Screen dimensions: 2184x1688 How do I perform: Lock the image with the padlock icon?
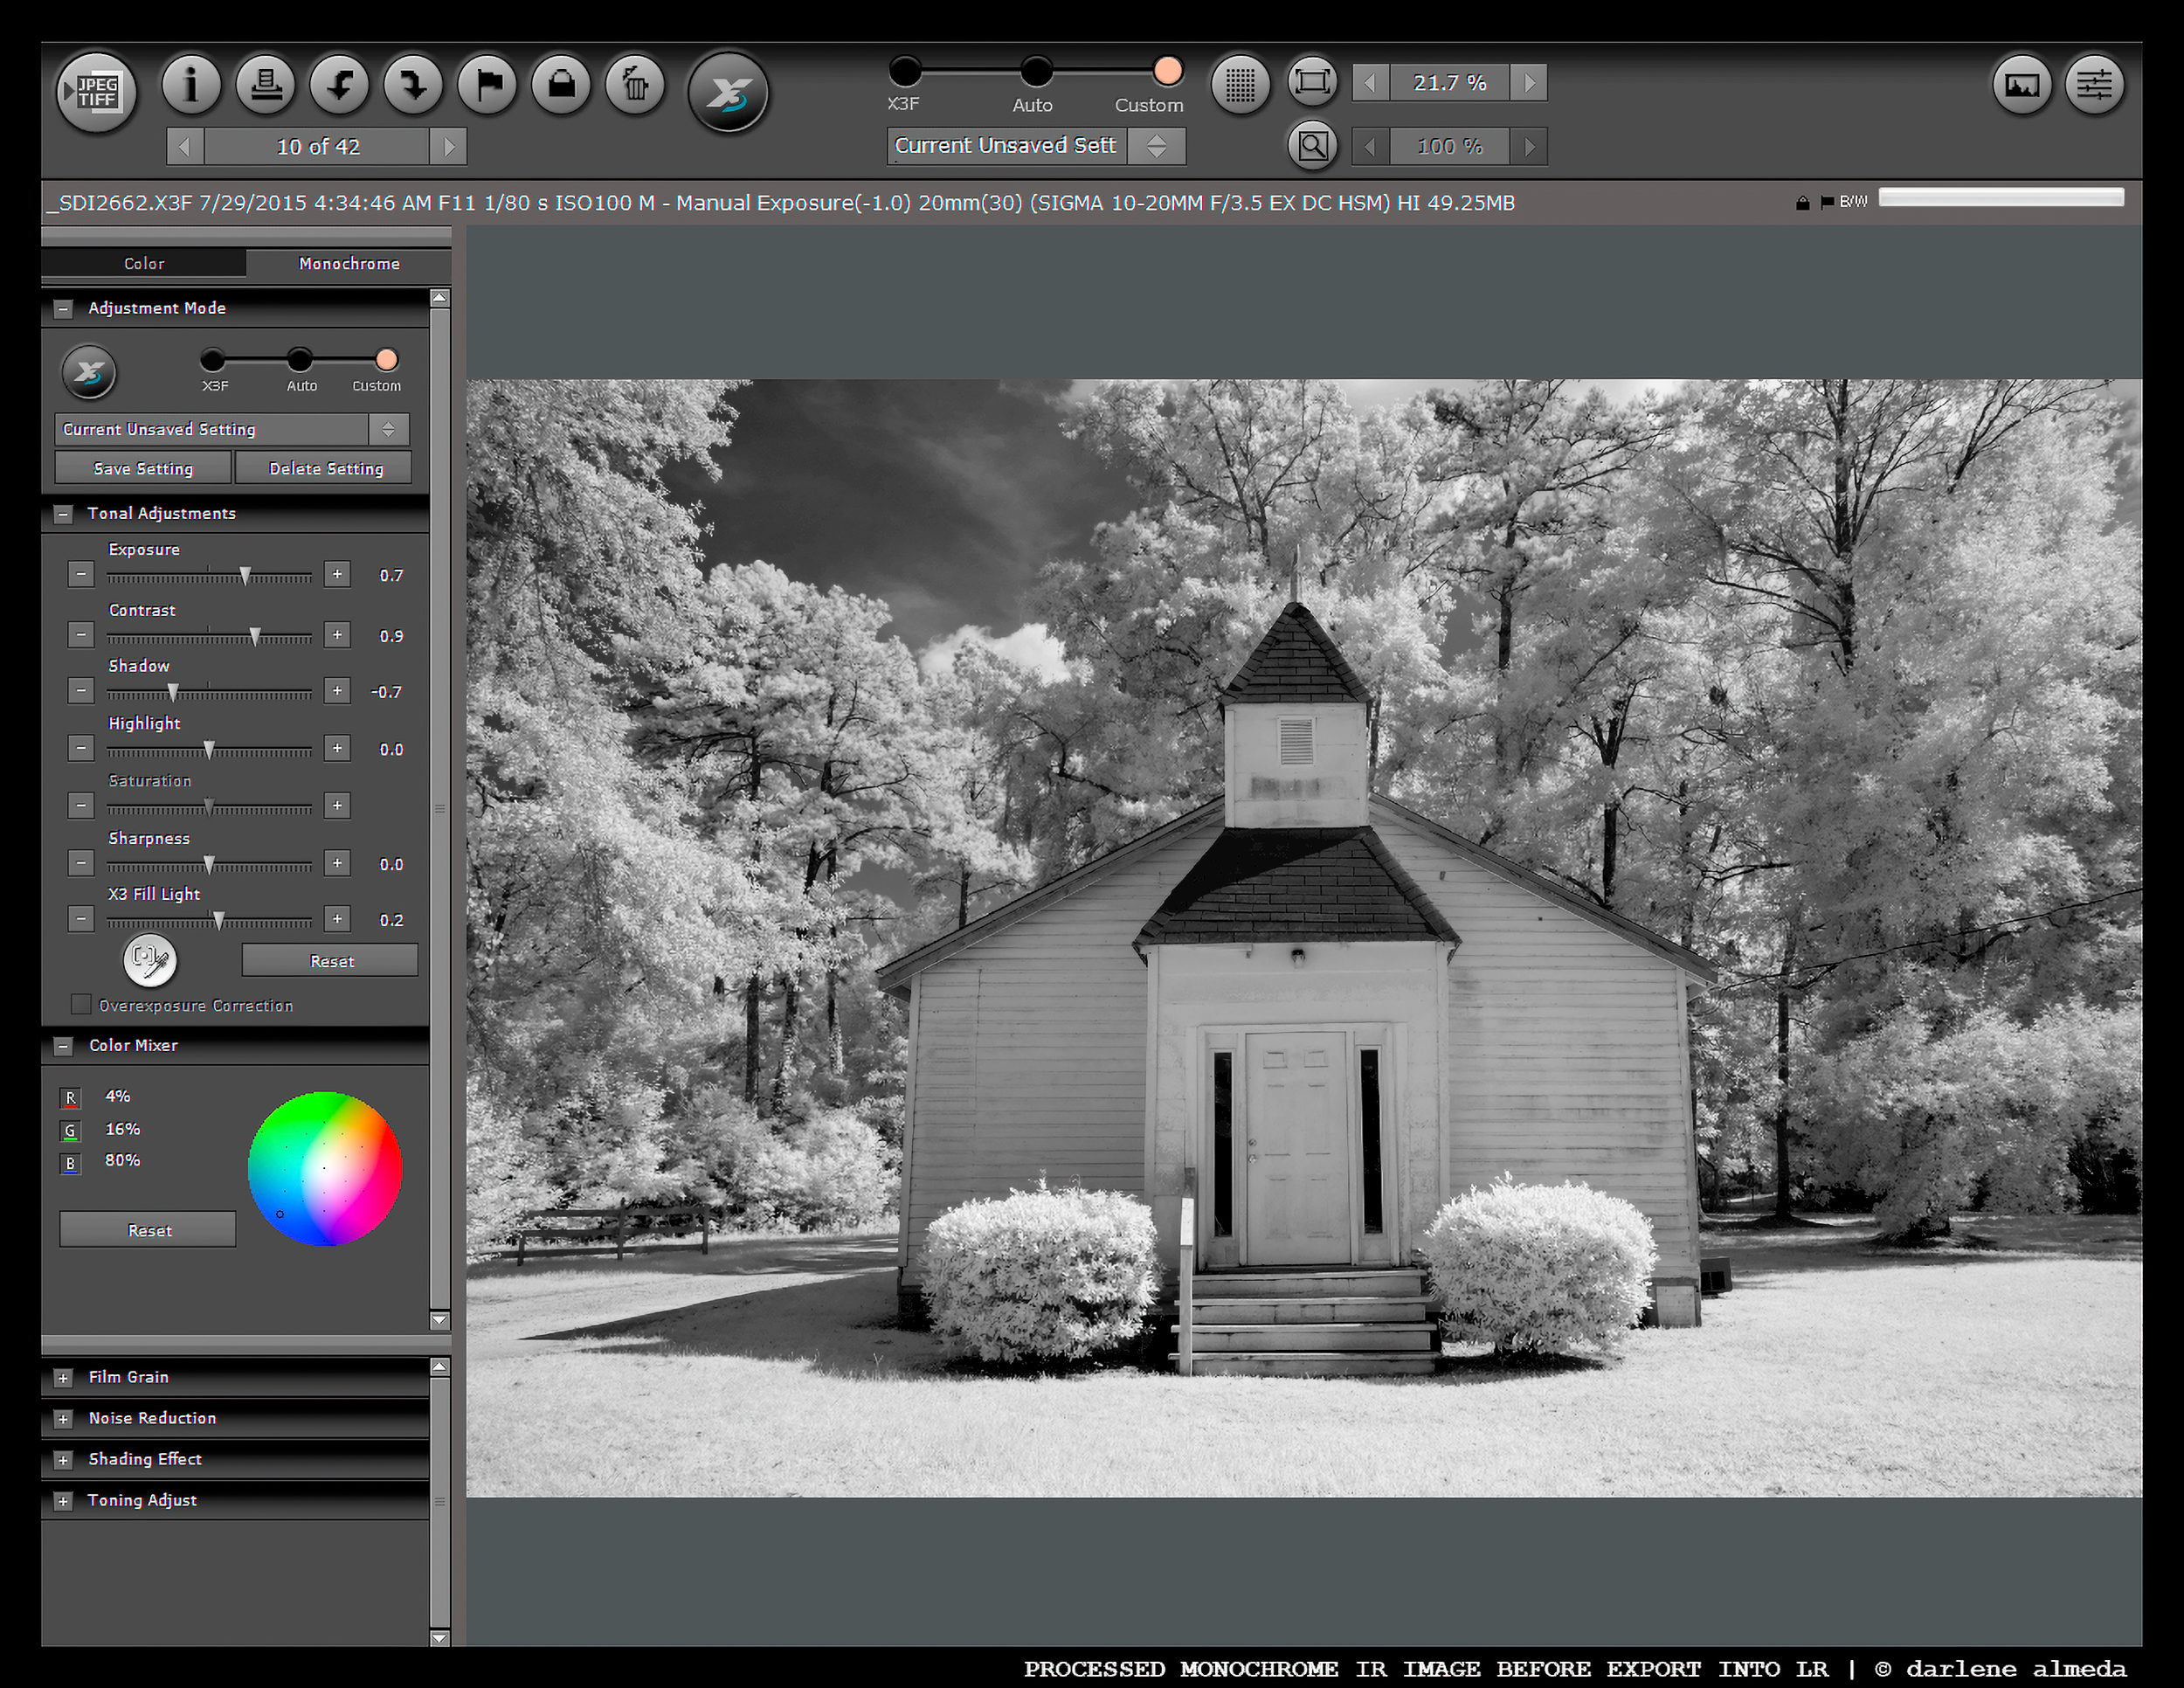click(x=561, y=84)
